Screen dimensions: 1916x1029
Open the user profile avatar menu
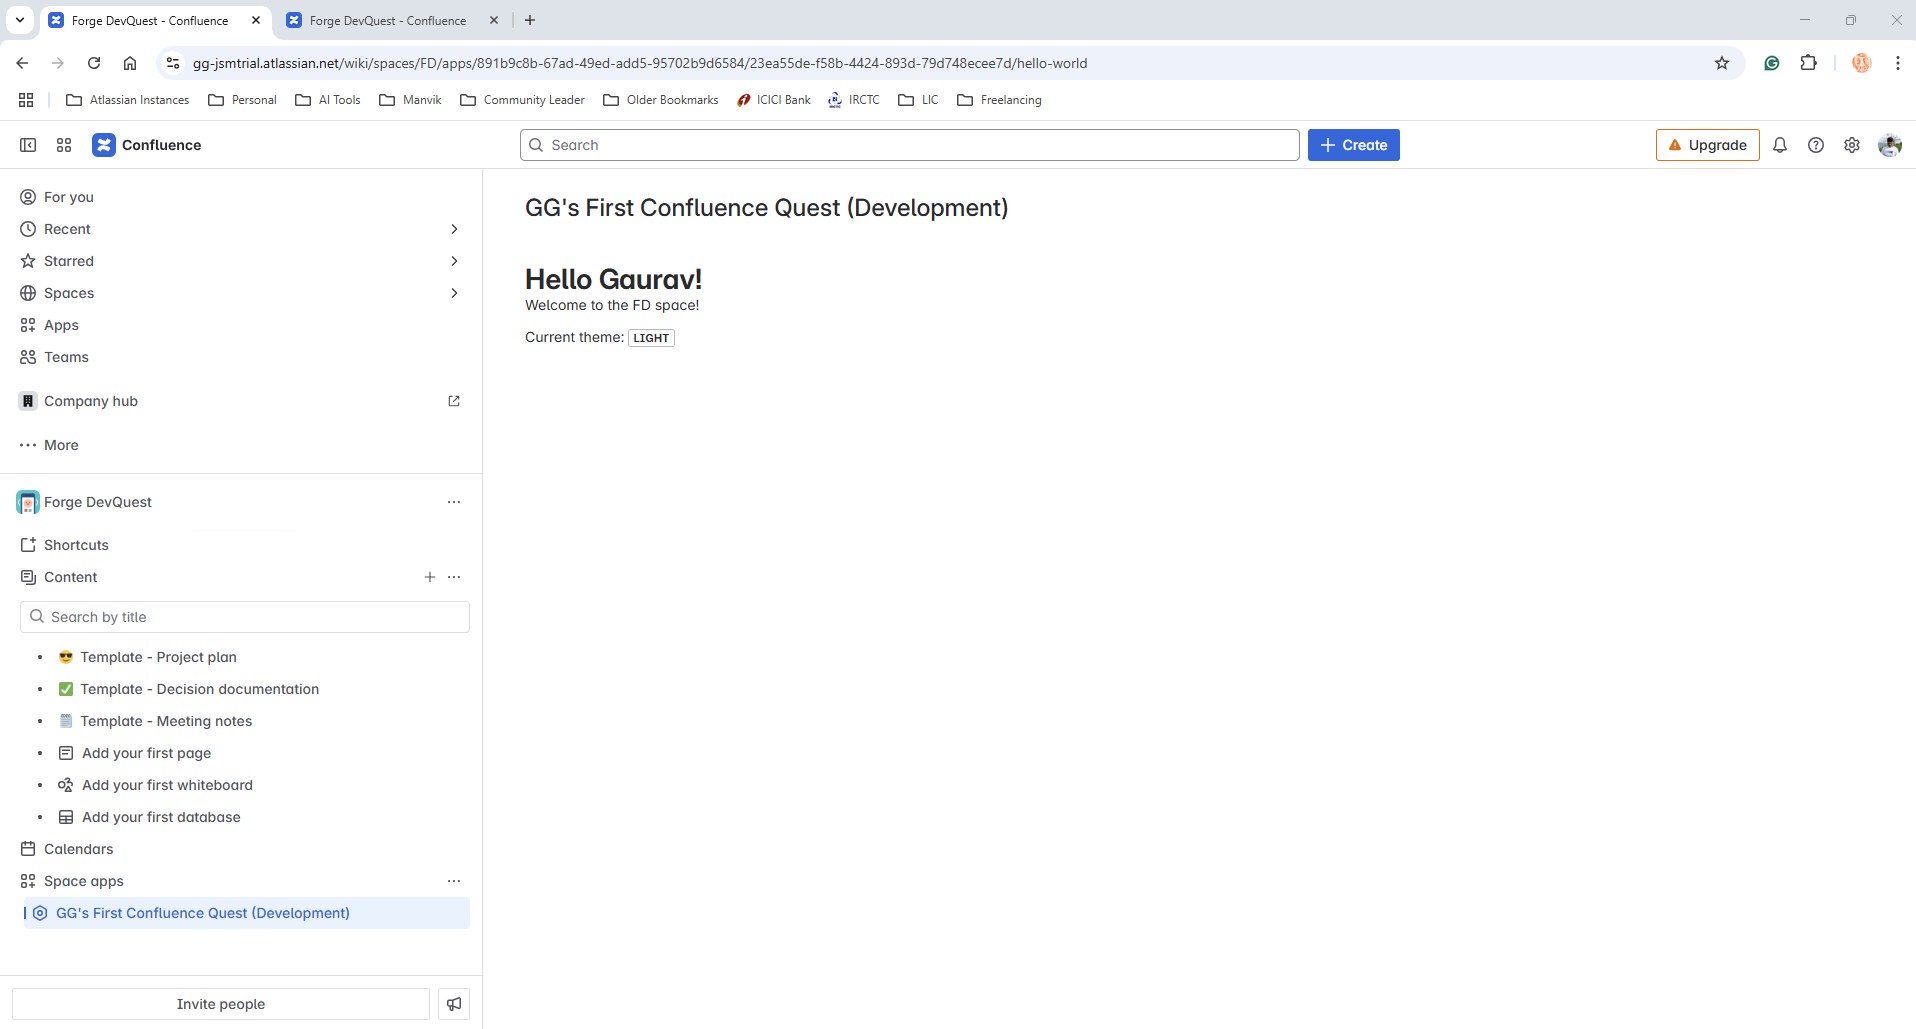(1890, 145)
